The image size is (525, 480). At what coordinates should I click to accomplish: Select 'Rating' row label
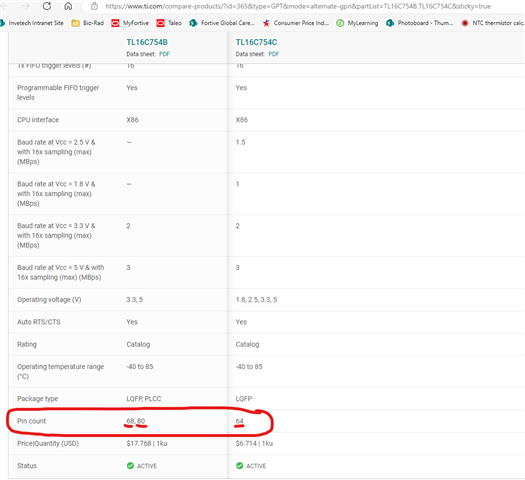tap(27, 344)
